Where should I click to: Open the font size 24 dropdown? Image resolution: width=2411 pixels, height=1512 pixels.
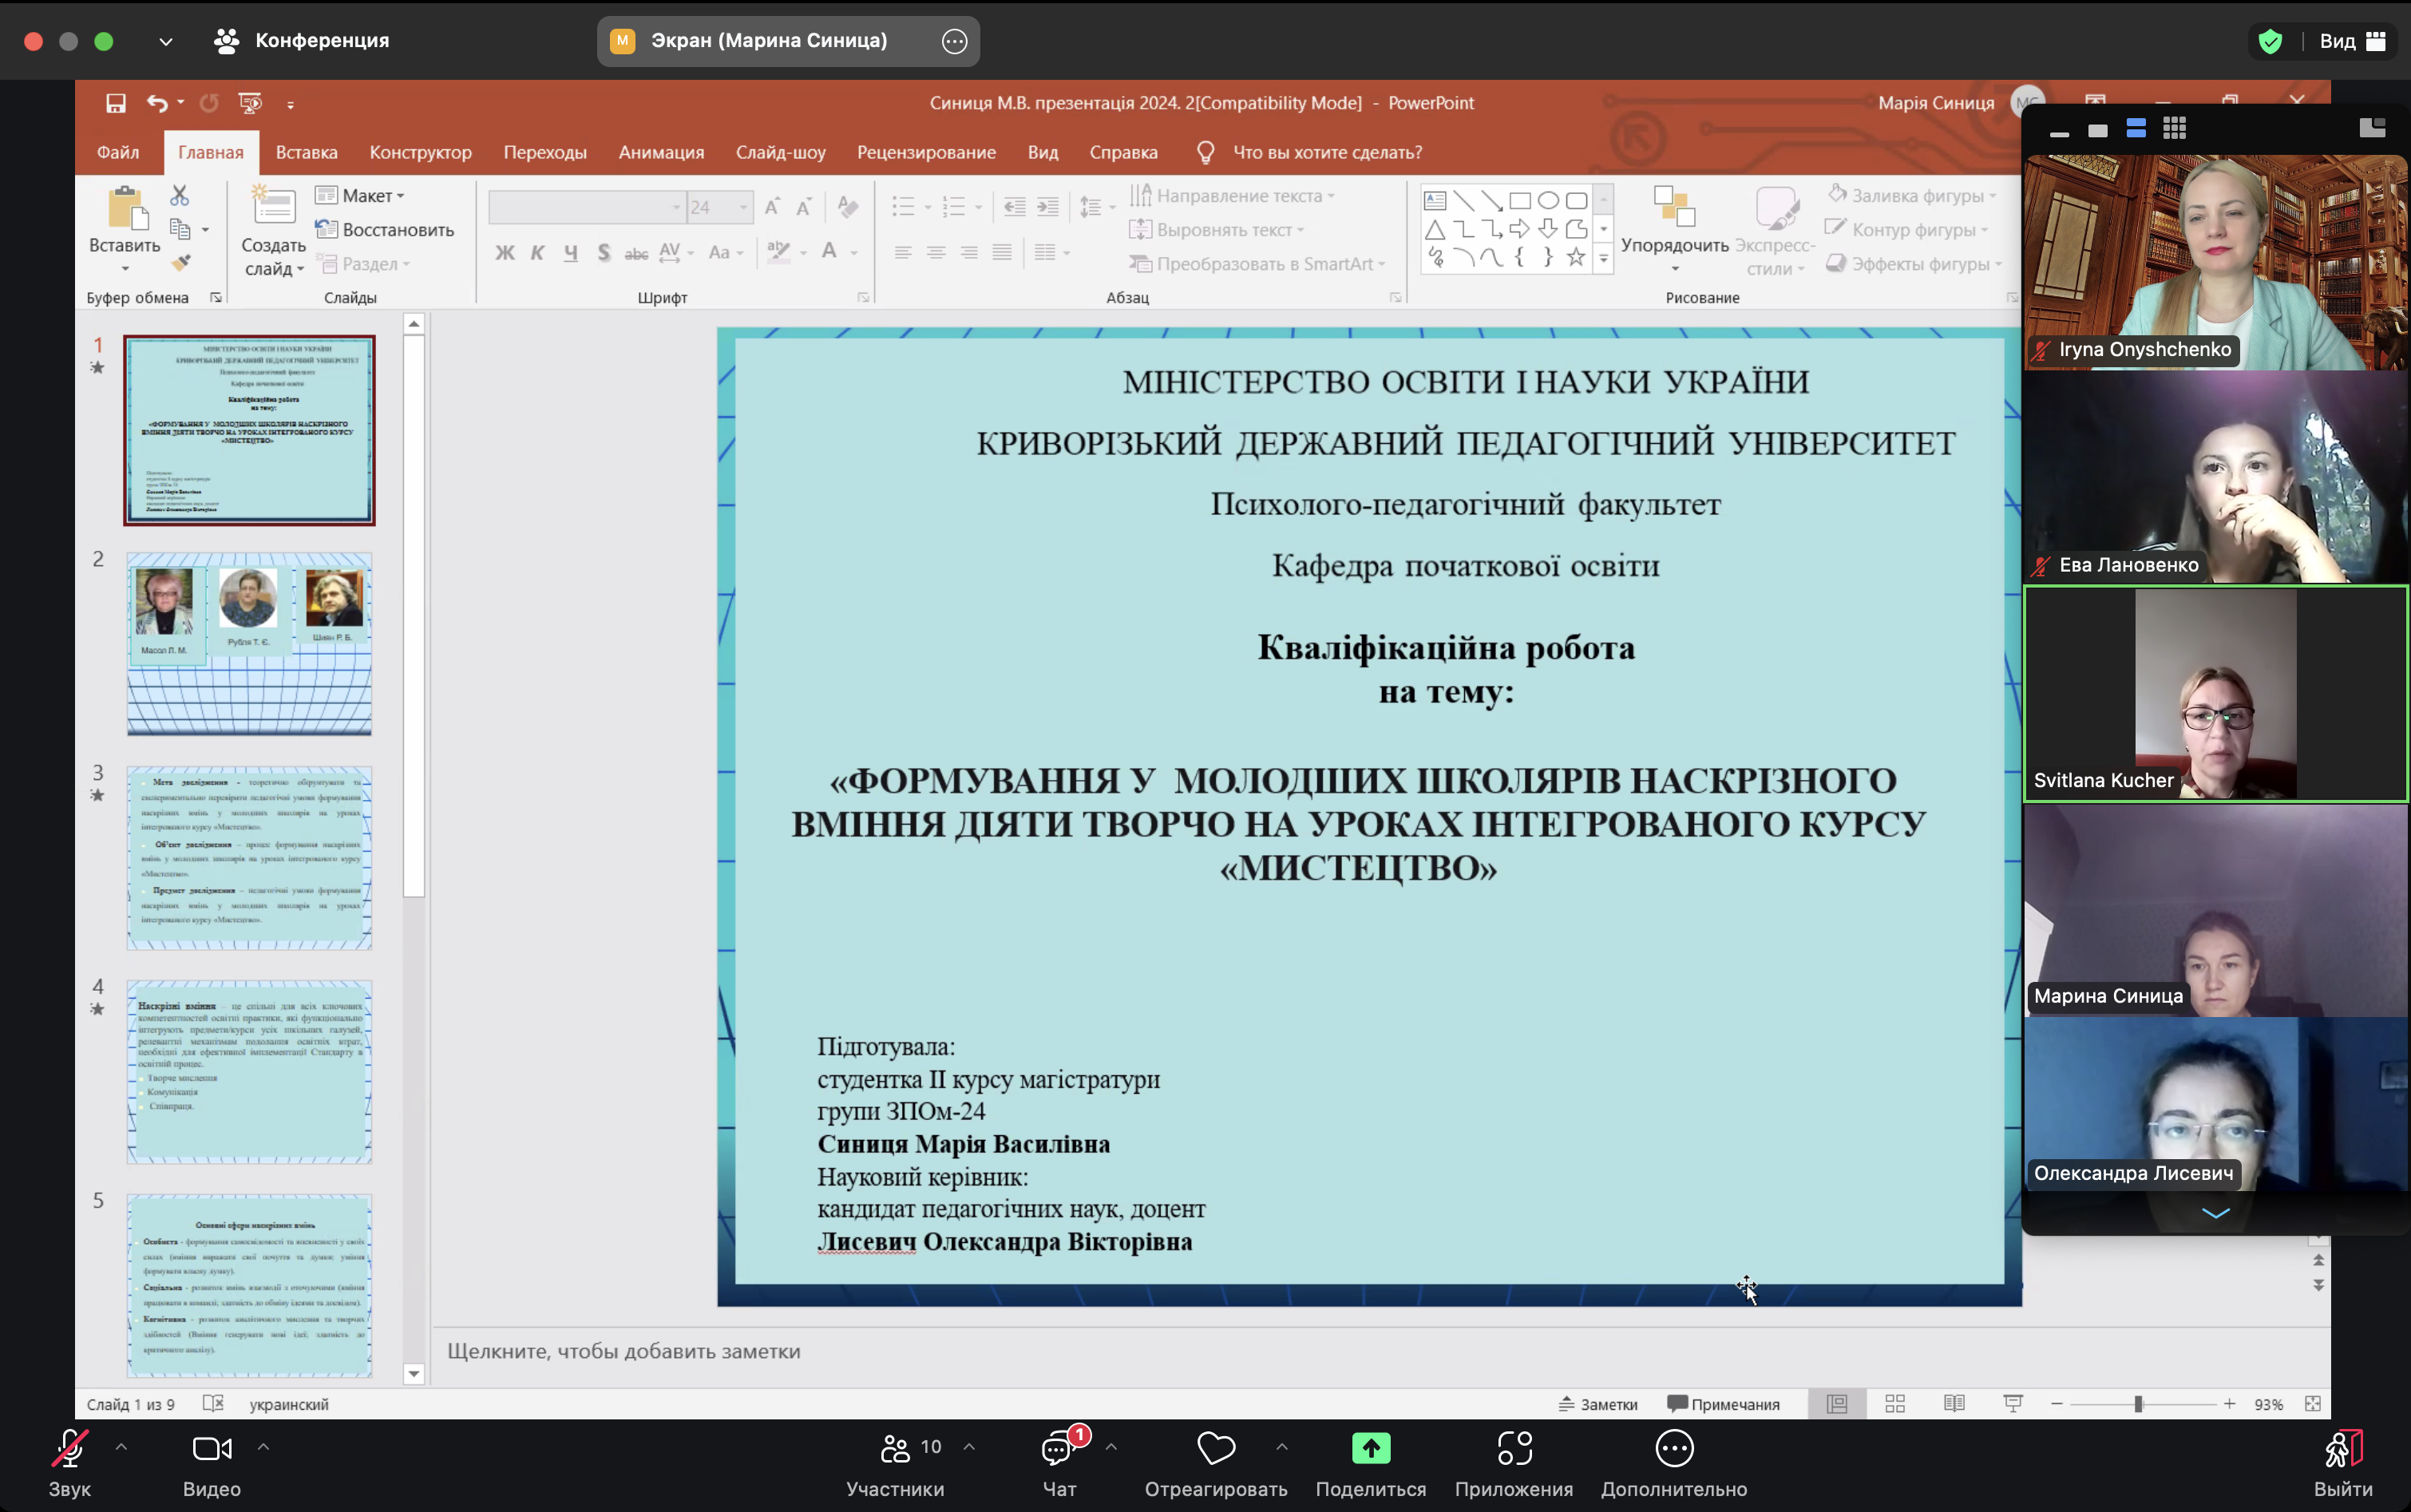(744, 207)
